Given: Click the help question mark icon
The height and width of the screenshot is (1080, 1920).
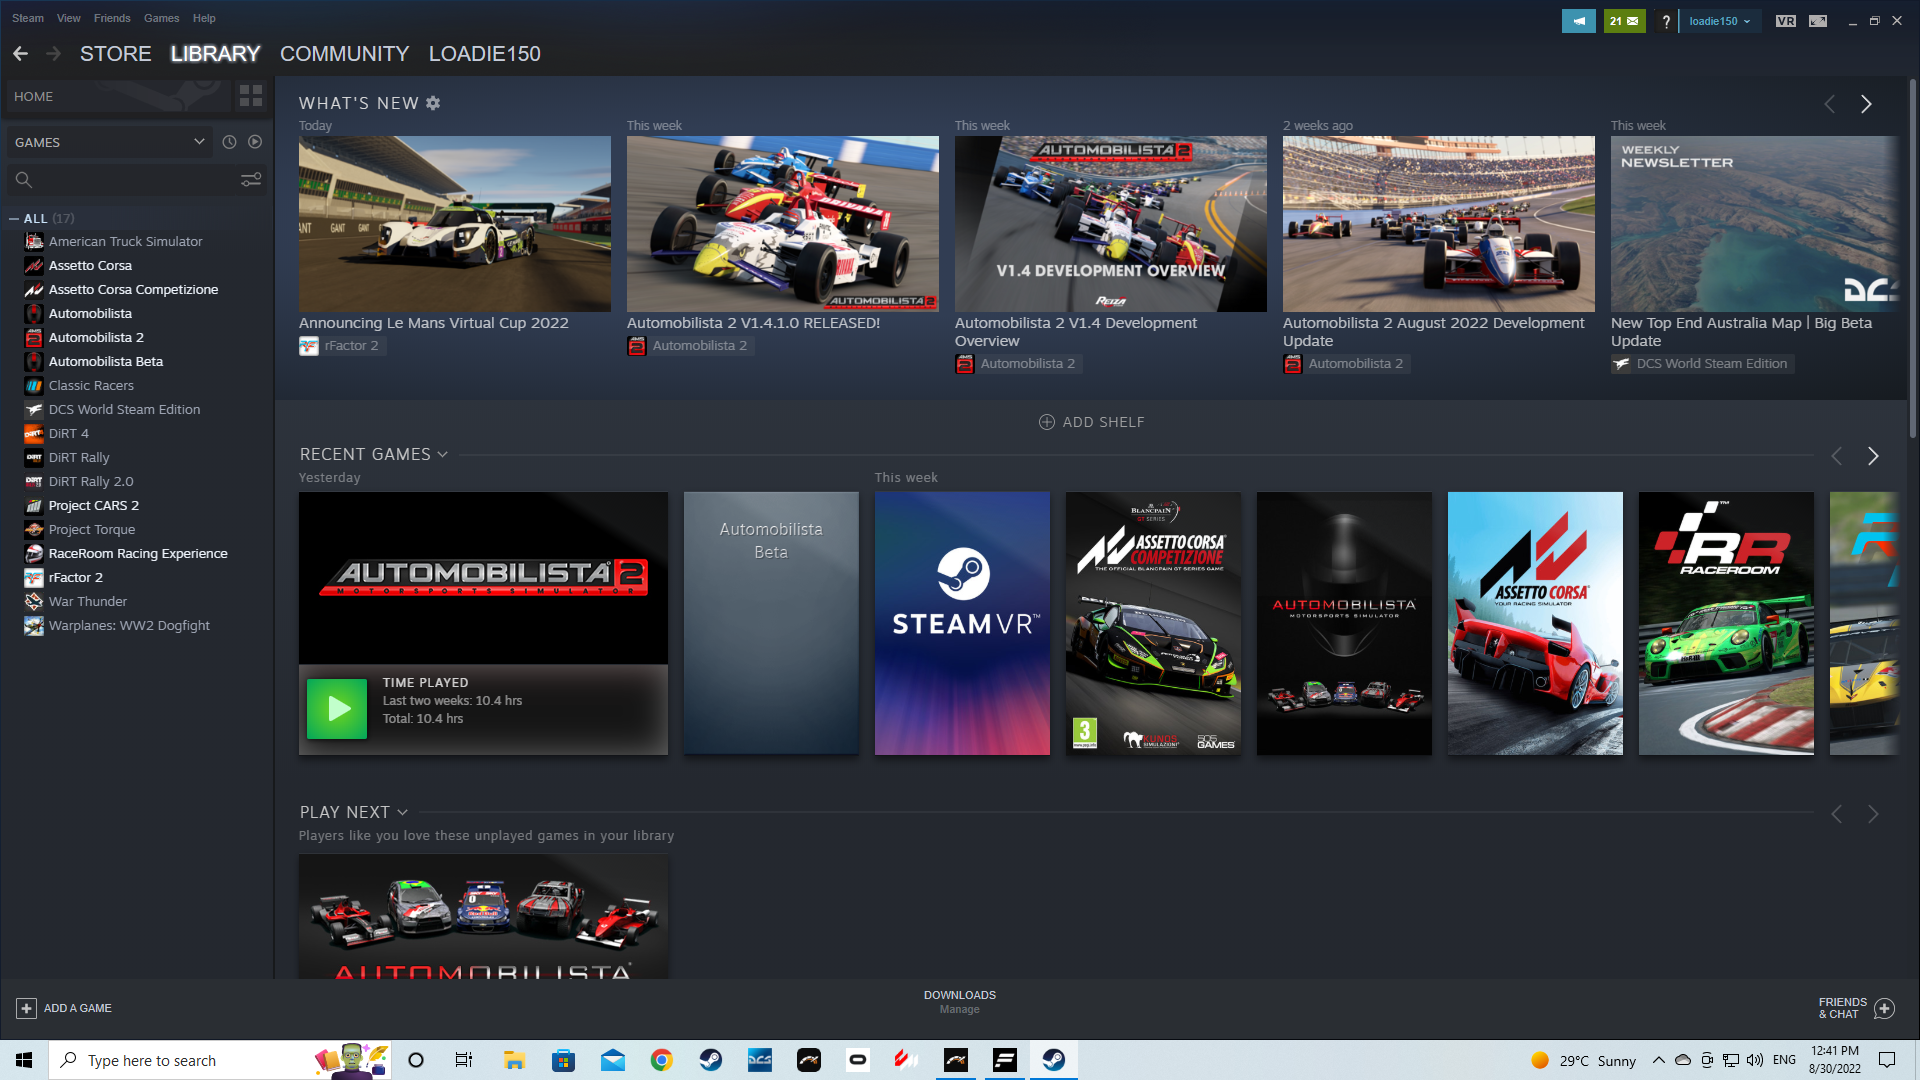Looking at the screenshot, I should [x=1665, y=21].
